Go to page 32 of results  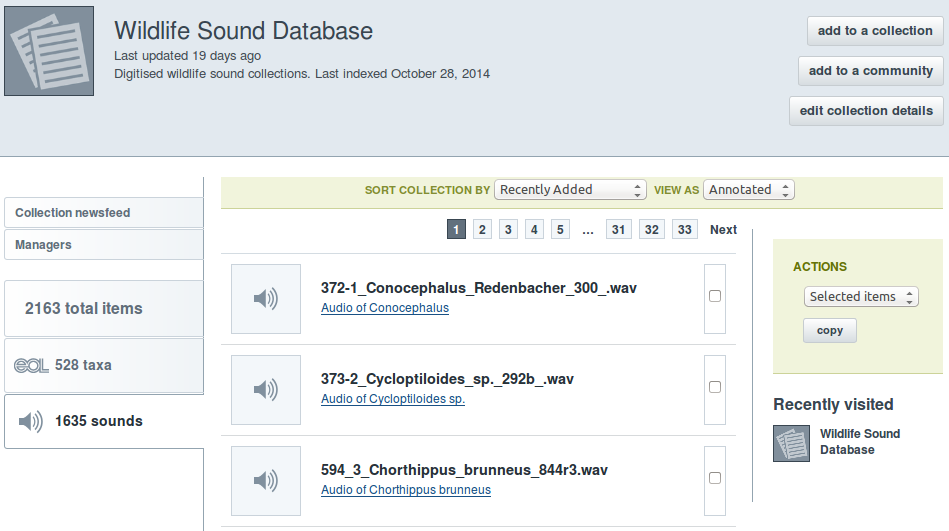pos(652,229)
